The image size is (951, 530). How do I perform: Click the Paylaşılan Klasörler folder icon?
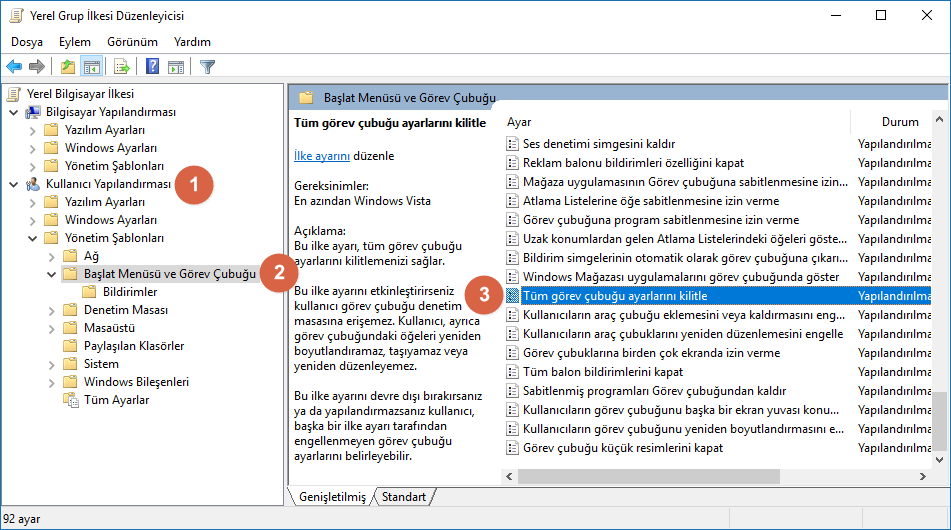pos(71,346)
